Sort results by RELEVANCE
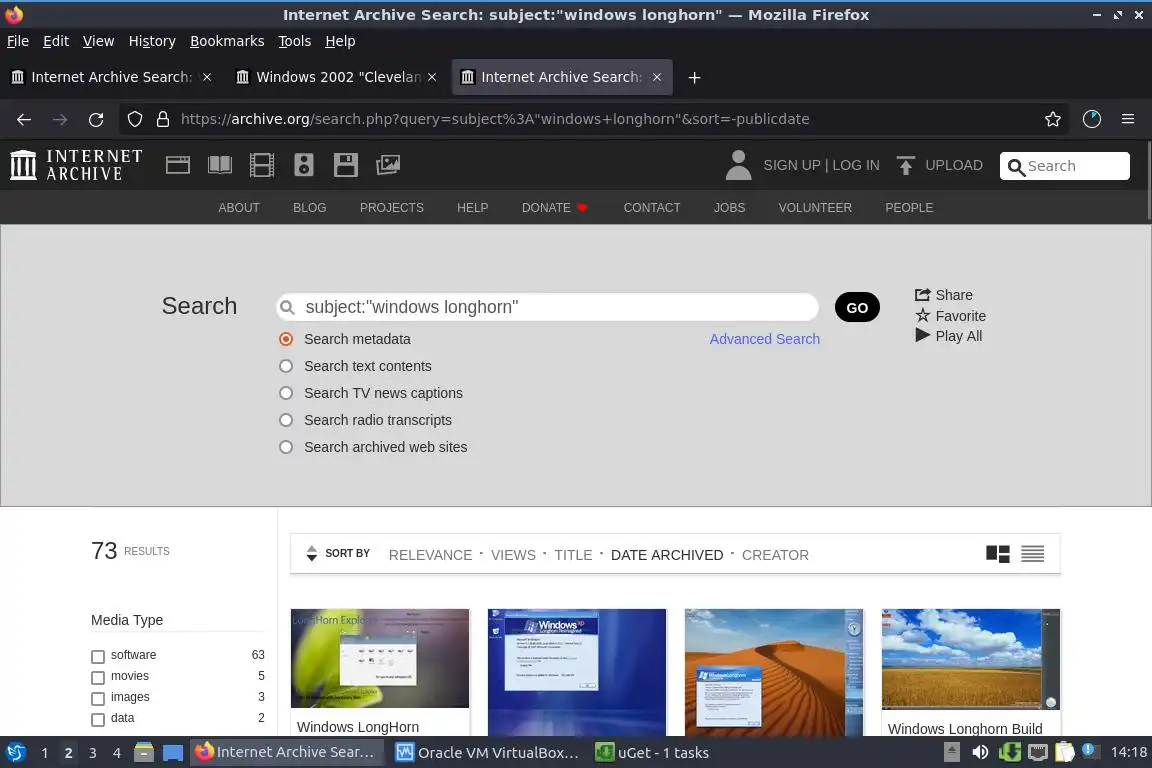Viewport: 1152px width, 768px height. tap(430, 555)
